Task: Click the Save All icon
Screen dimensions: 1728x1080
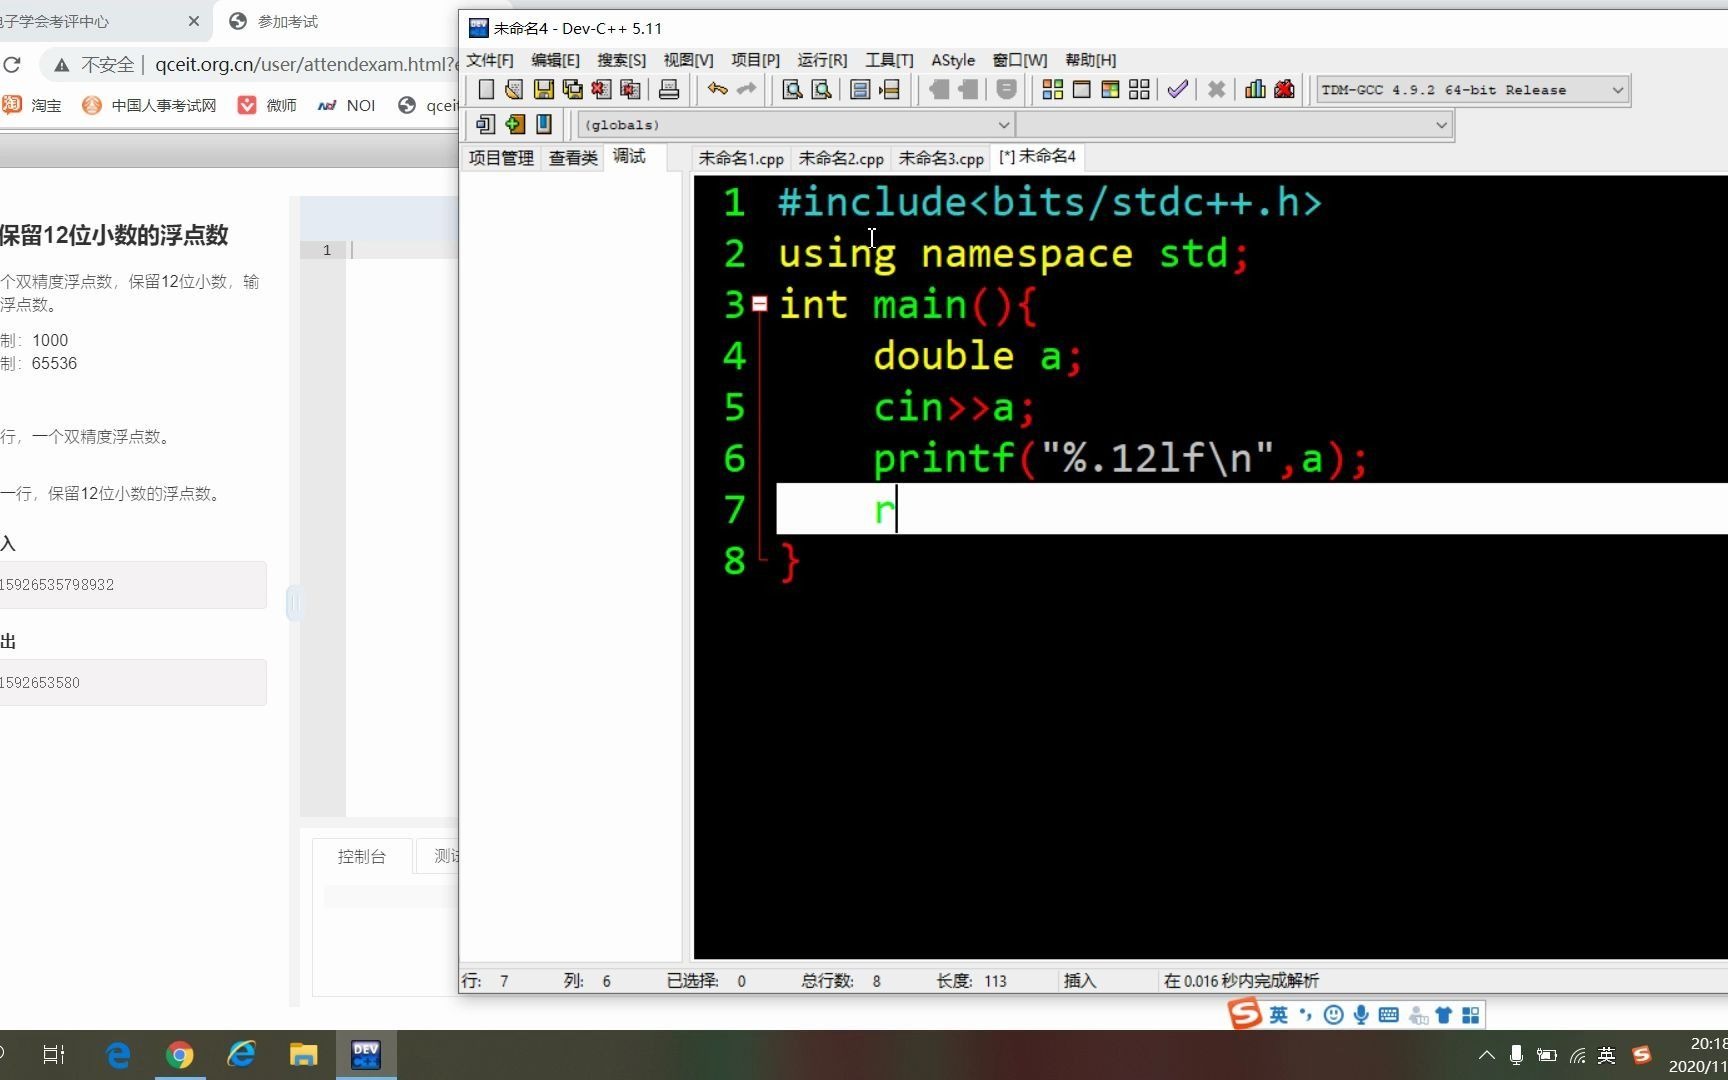Action: click(x=572, y=90)
